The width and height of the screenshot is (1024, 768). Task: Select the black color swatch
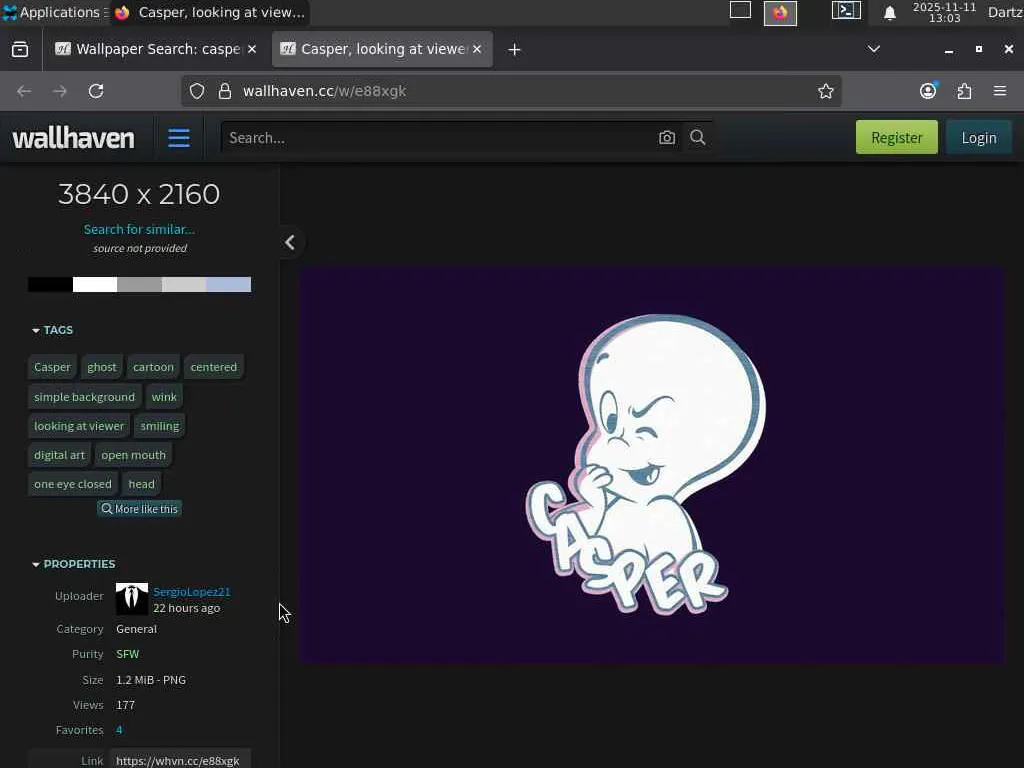pos(50,285)
